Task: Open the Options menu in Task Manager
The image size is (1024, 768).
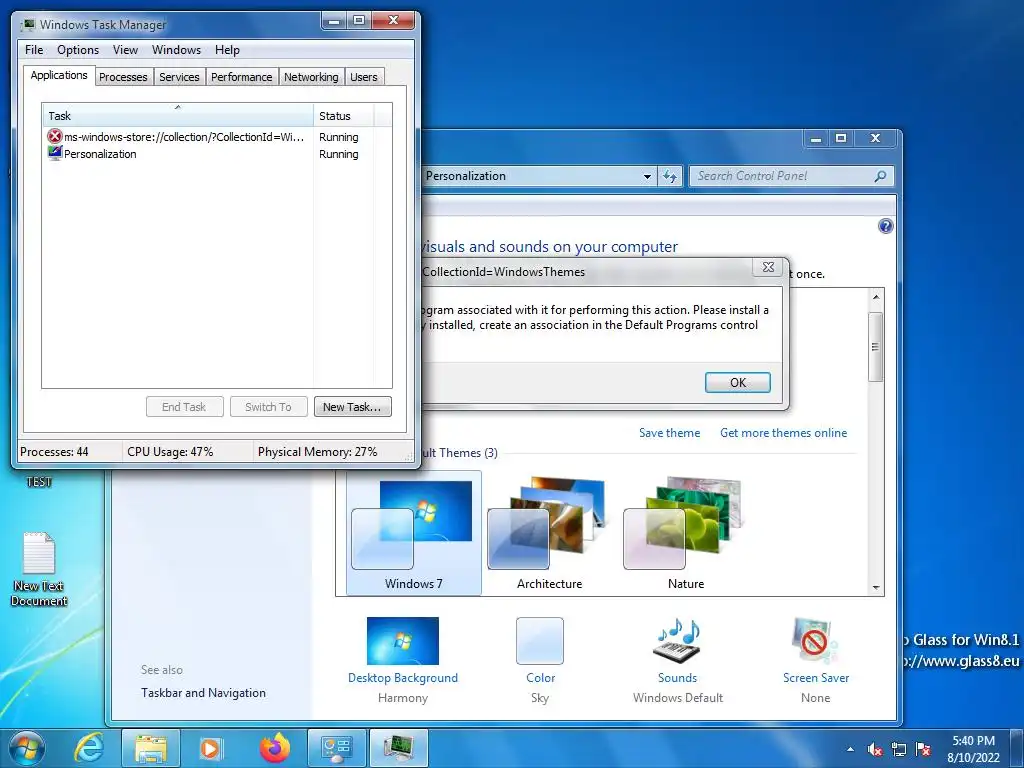Action: click(78, 50)
